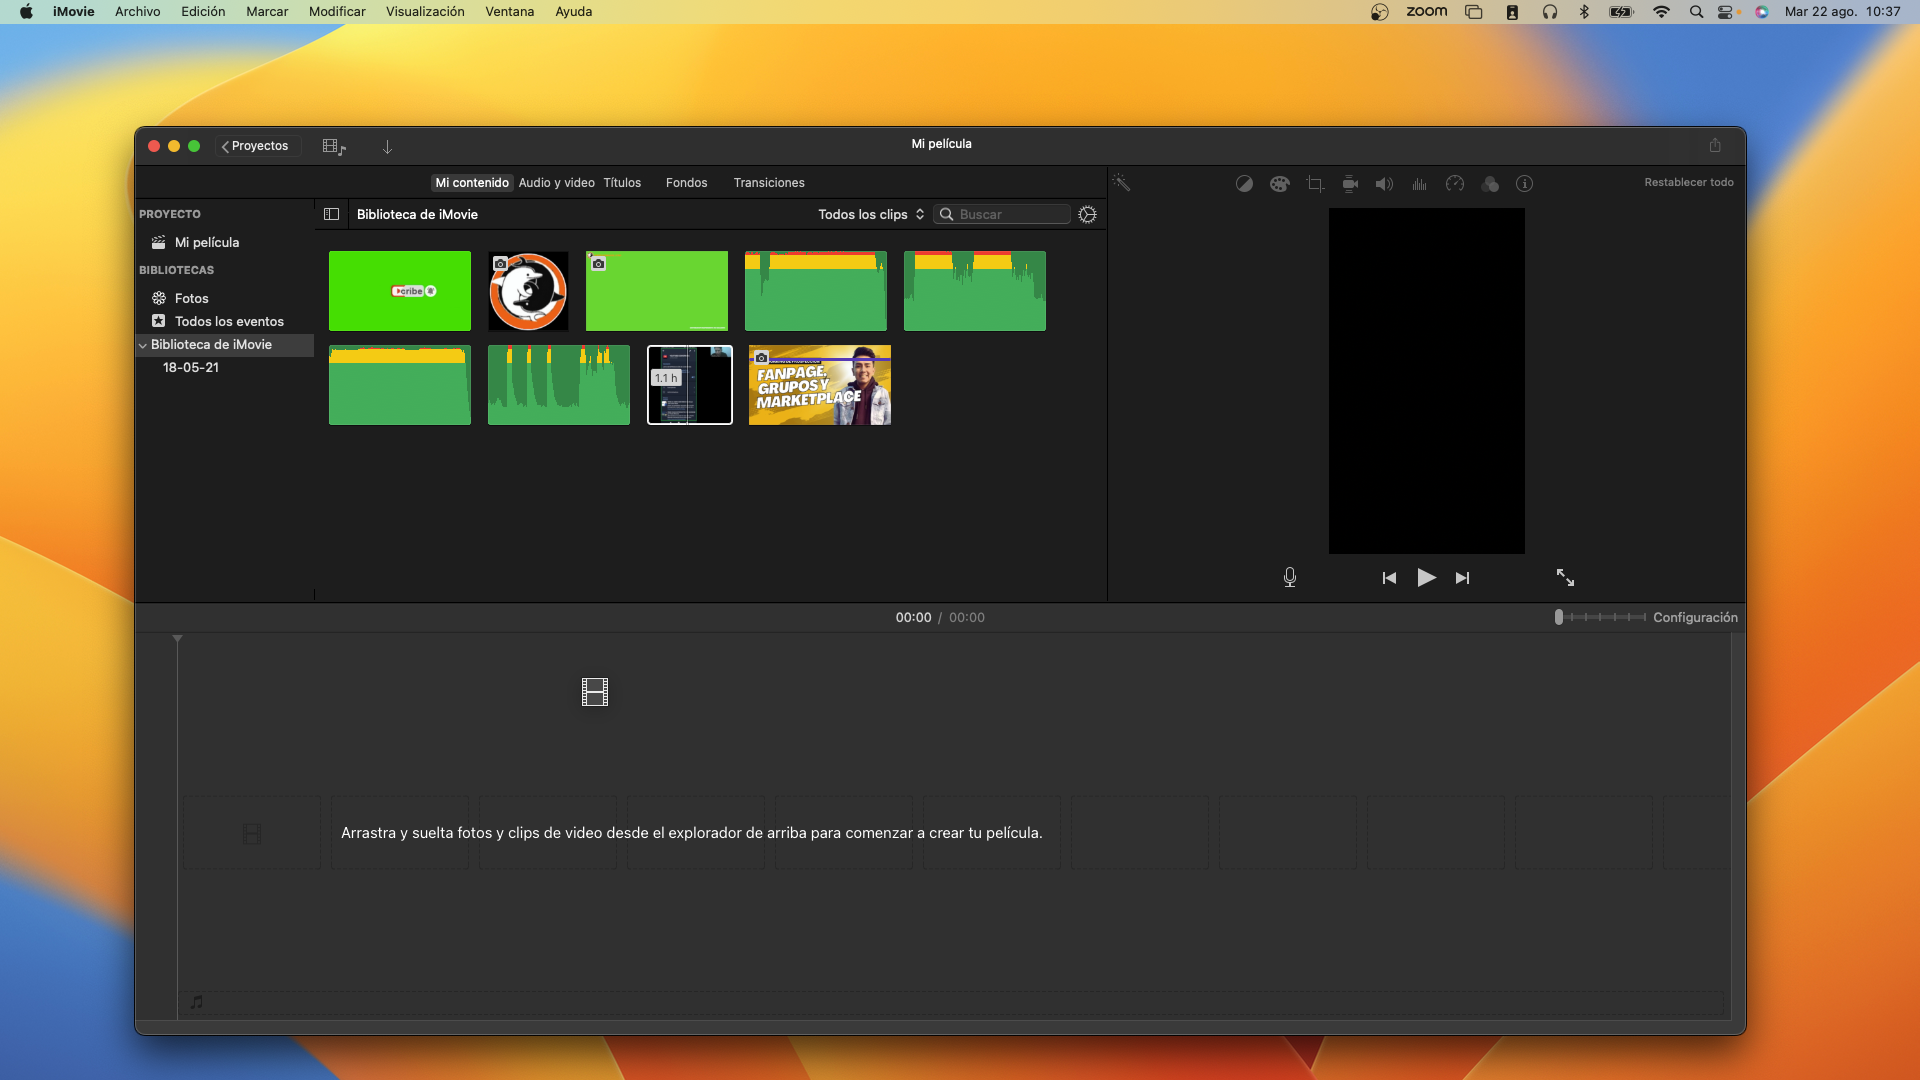
Task: Click Restablecer todo
Action: click(1688, 182)
